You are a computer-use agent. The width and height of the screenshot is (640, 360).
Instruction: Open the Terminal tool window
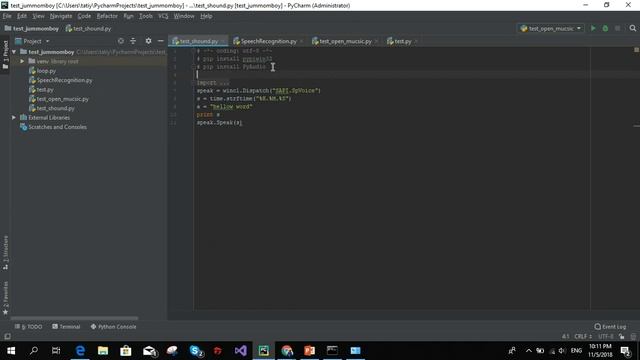(66, 327)
